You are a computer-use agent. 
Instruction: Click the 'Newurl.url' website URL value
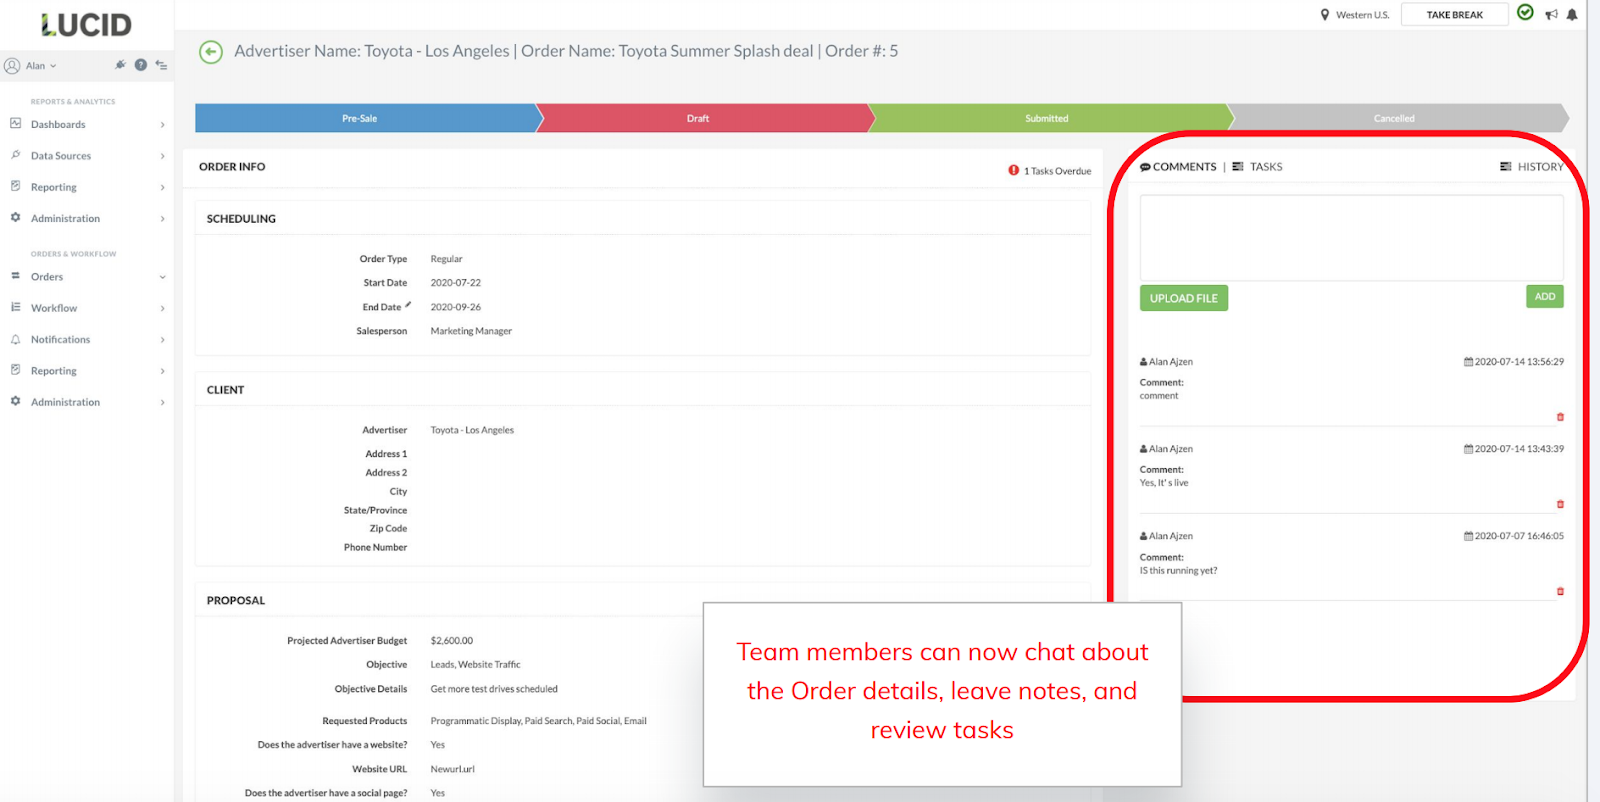tap(453, 769)
